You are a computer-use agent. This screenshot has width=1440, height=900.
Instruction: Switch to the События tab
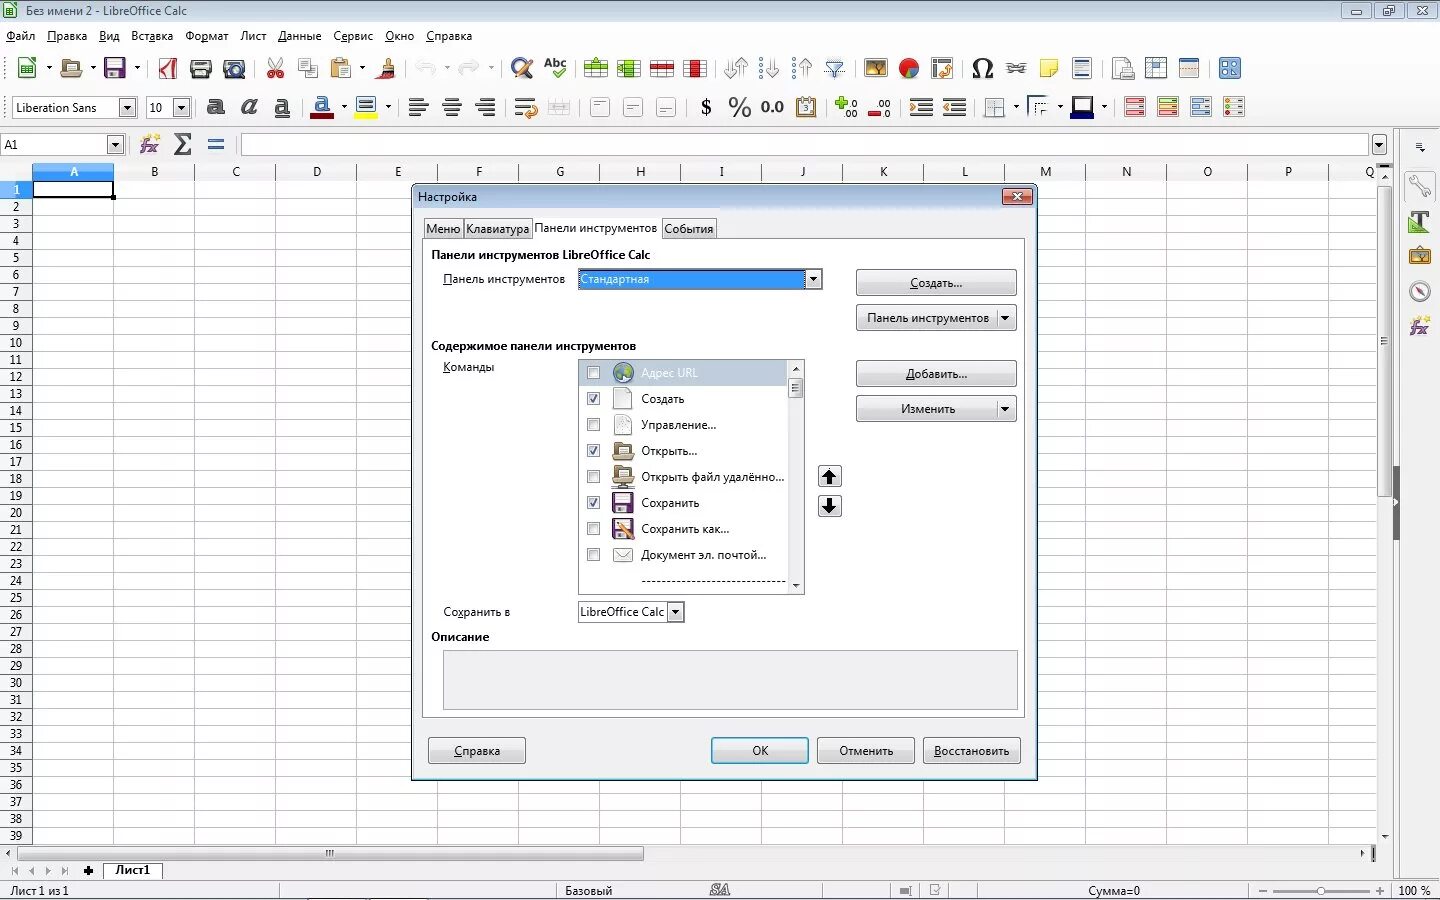689,228
